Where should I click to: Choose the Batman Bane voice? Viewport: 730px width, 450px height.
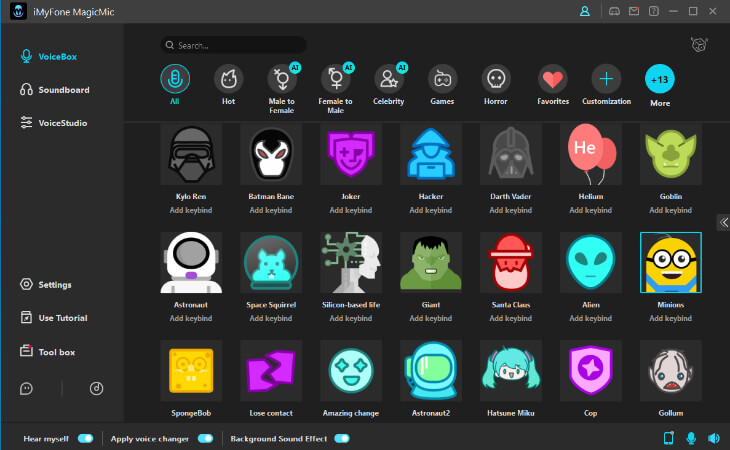click(271, 154)
